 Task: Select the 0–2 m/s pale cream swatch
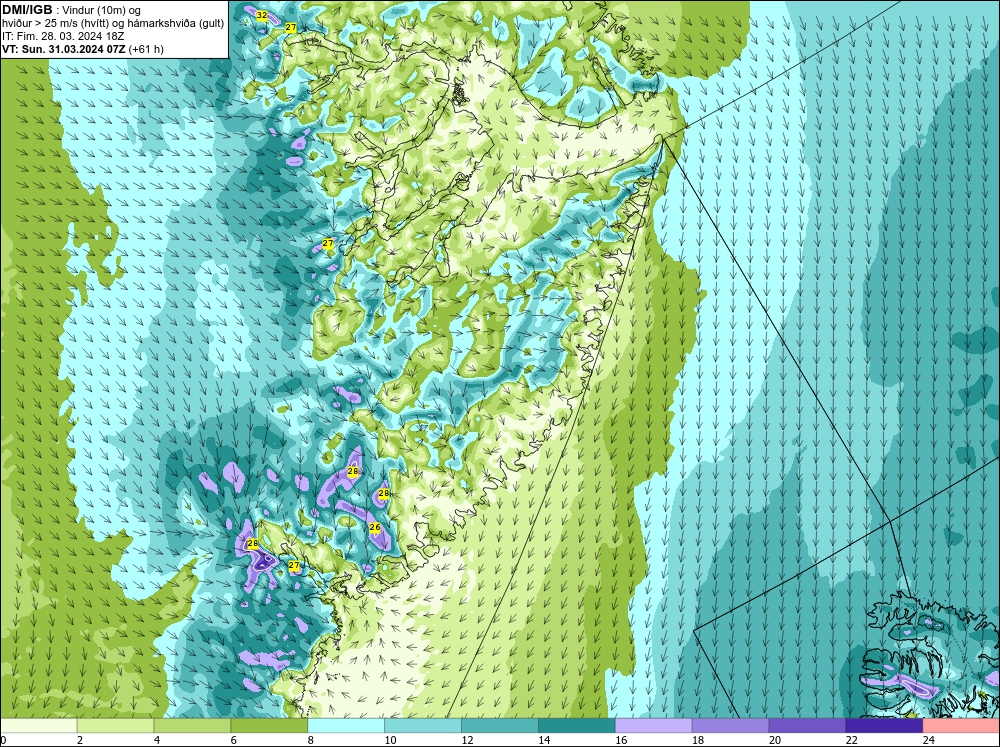tap(39, 725)
